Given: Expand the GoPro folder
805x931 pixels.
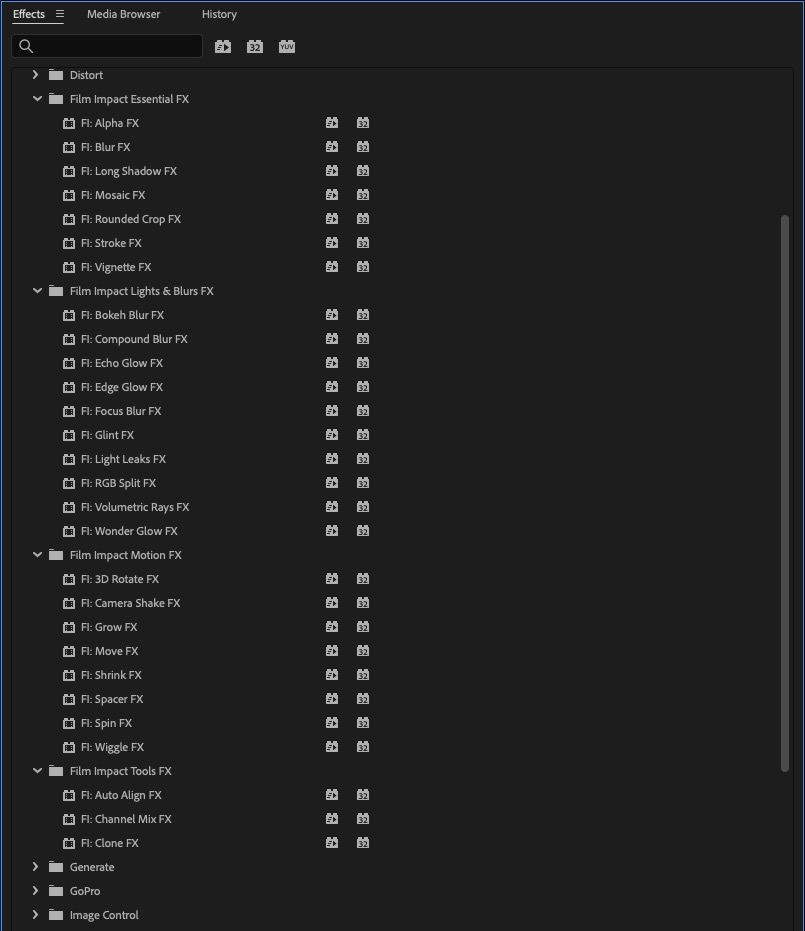Looking at the screenshot, I should coord(36,891).
